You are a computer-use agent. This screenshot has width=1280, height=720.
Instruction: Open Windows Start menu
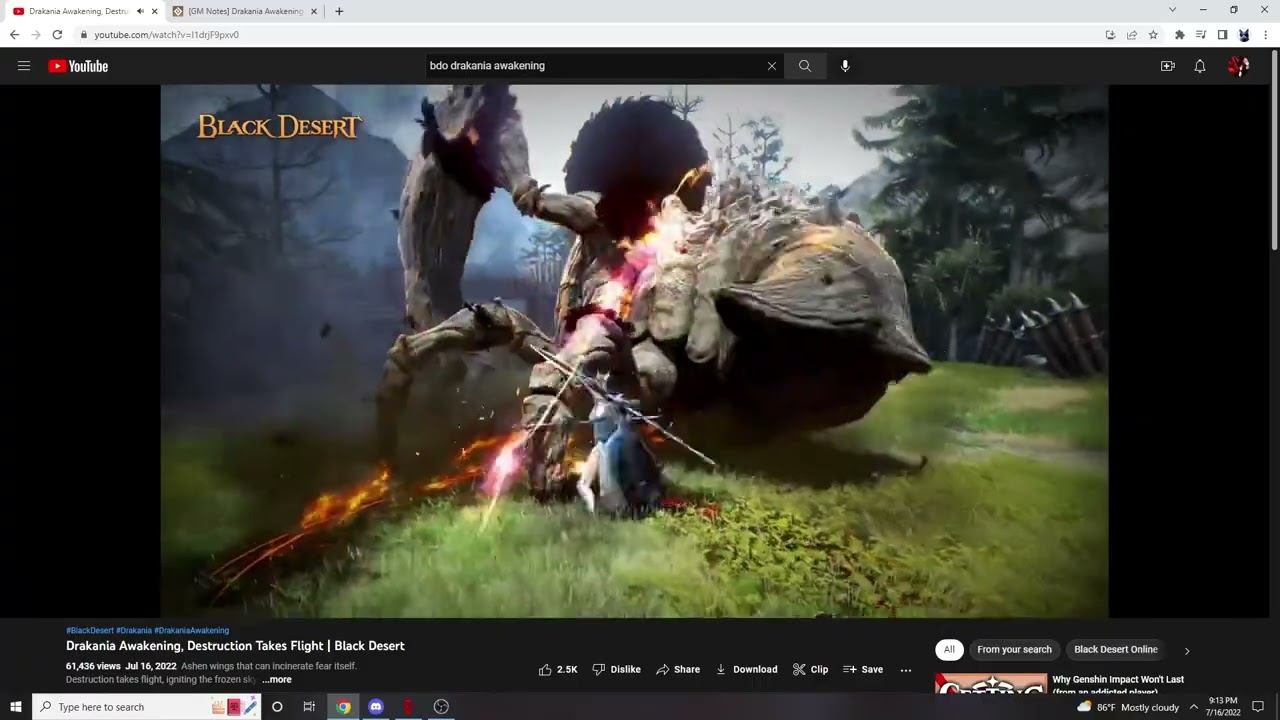[16, 707]
